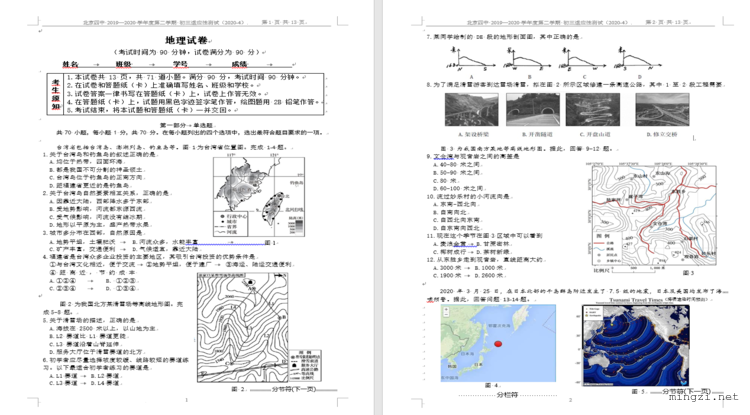This screenshot has width=750, height=415.
Task: Click the 分栏符 column break marker
Action: click(507, 395)
